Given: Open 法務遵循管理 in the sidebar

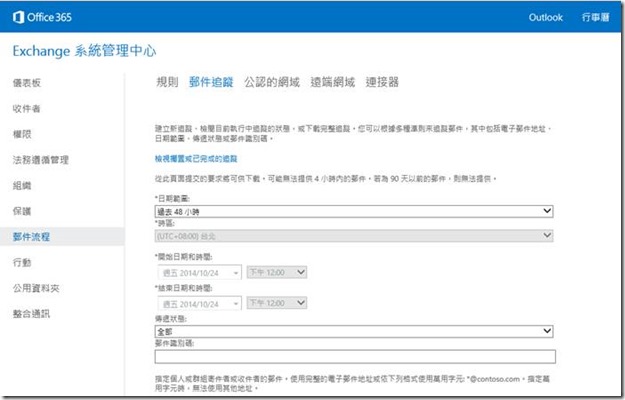Looking at the screenshot, I should [x=40, y=160].
